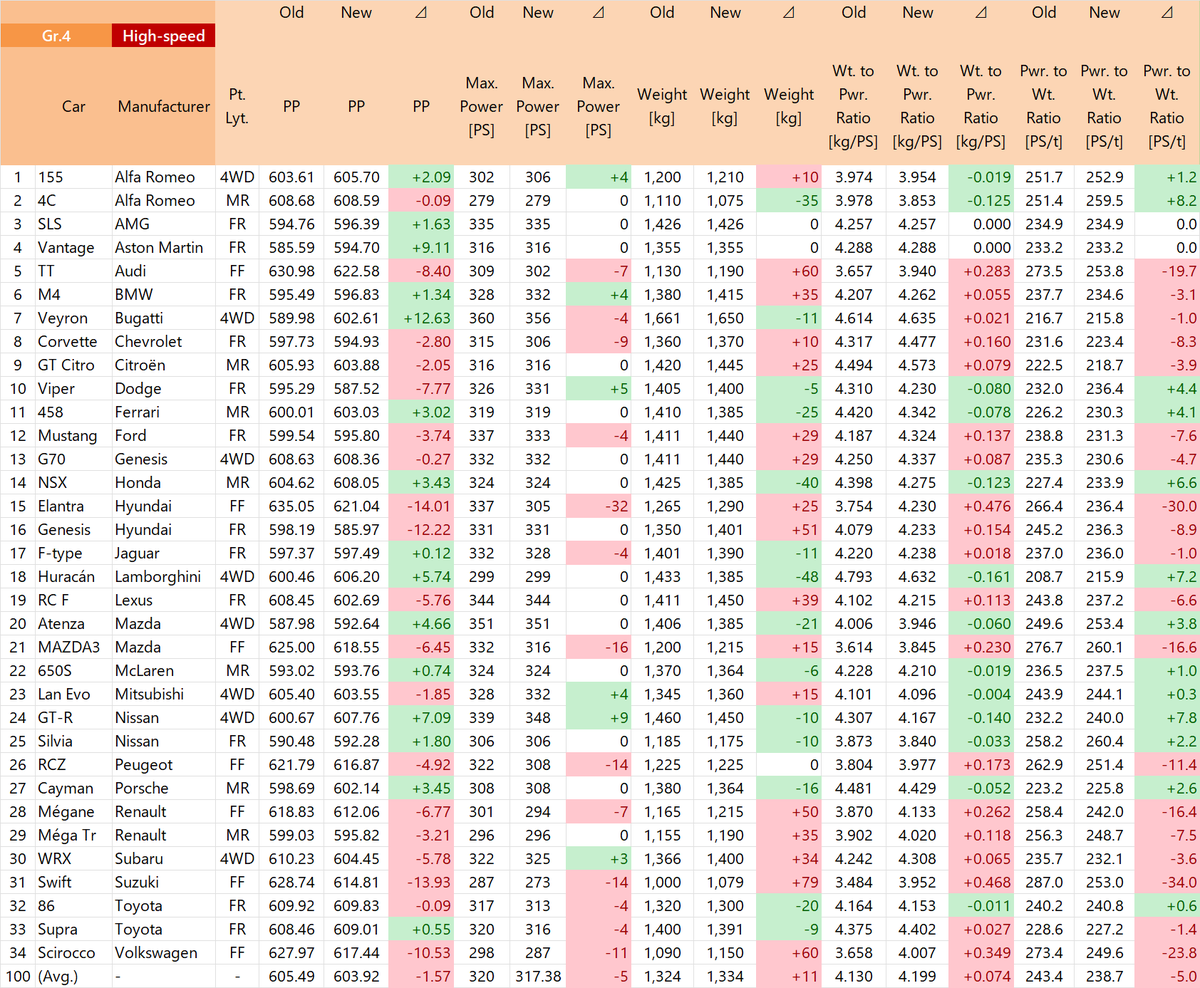
Task: Click the average PP change -1.57
Action: point(421,976)
